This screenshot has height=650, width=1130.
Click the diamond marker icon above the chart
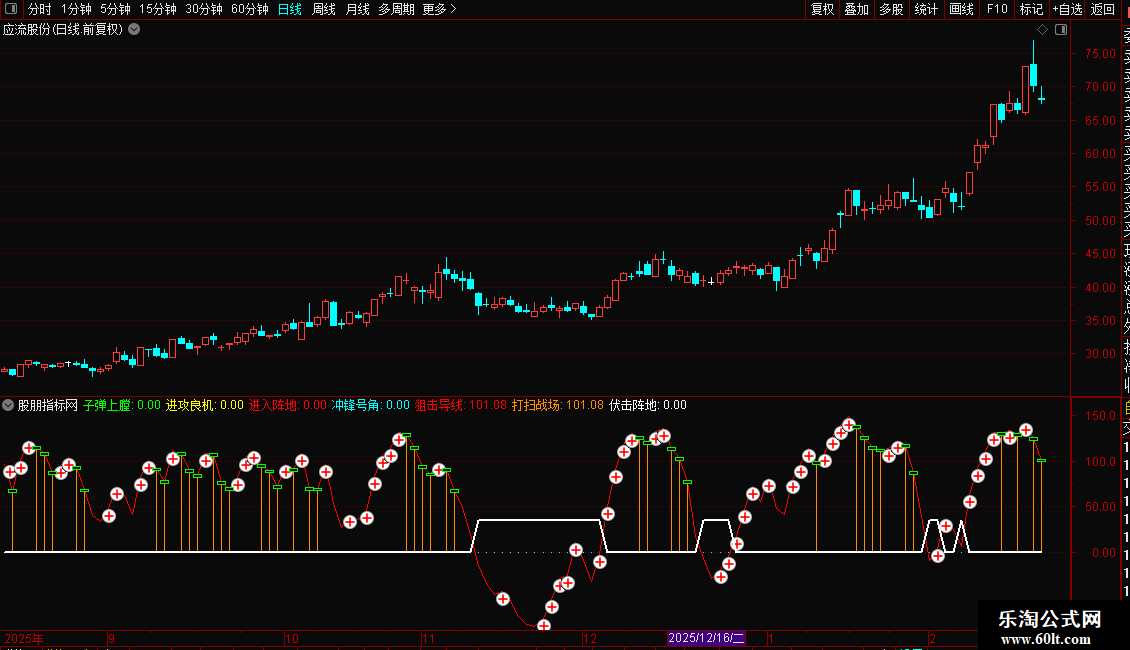click(1042, 30)
